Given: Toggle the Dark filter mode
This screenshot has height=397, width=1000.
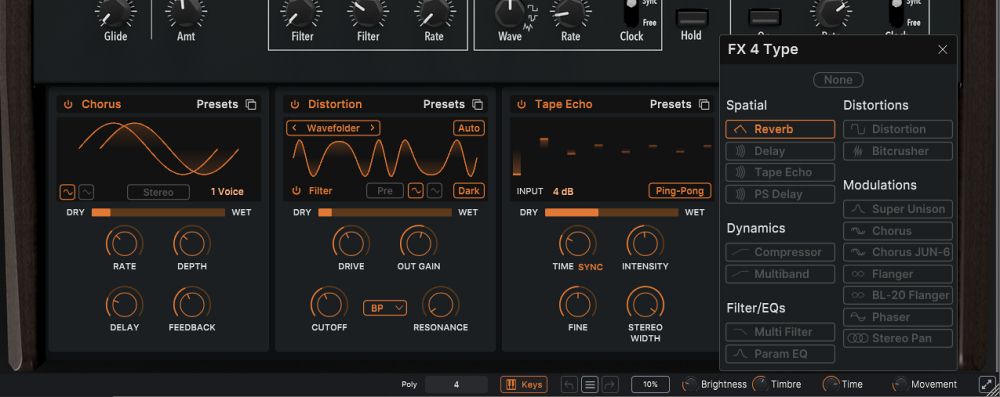Looking at the screenshot, I should 469,191.
